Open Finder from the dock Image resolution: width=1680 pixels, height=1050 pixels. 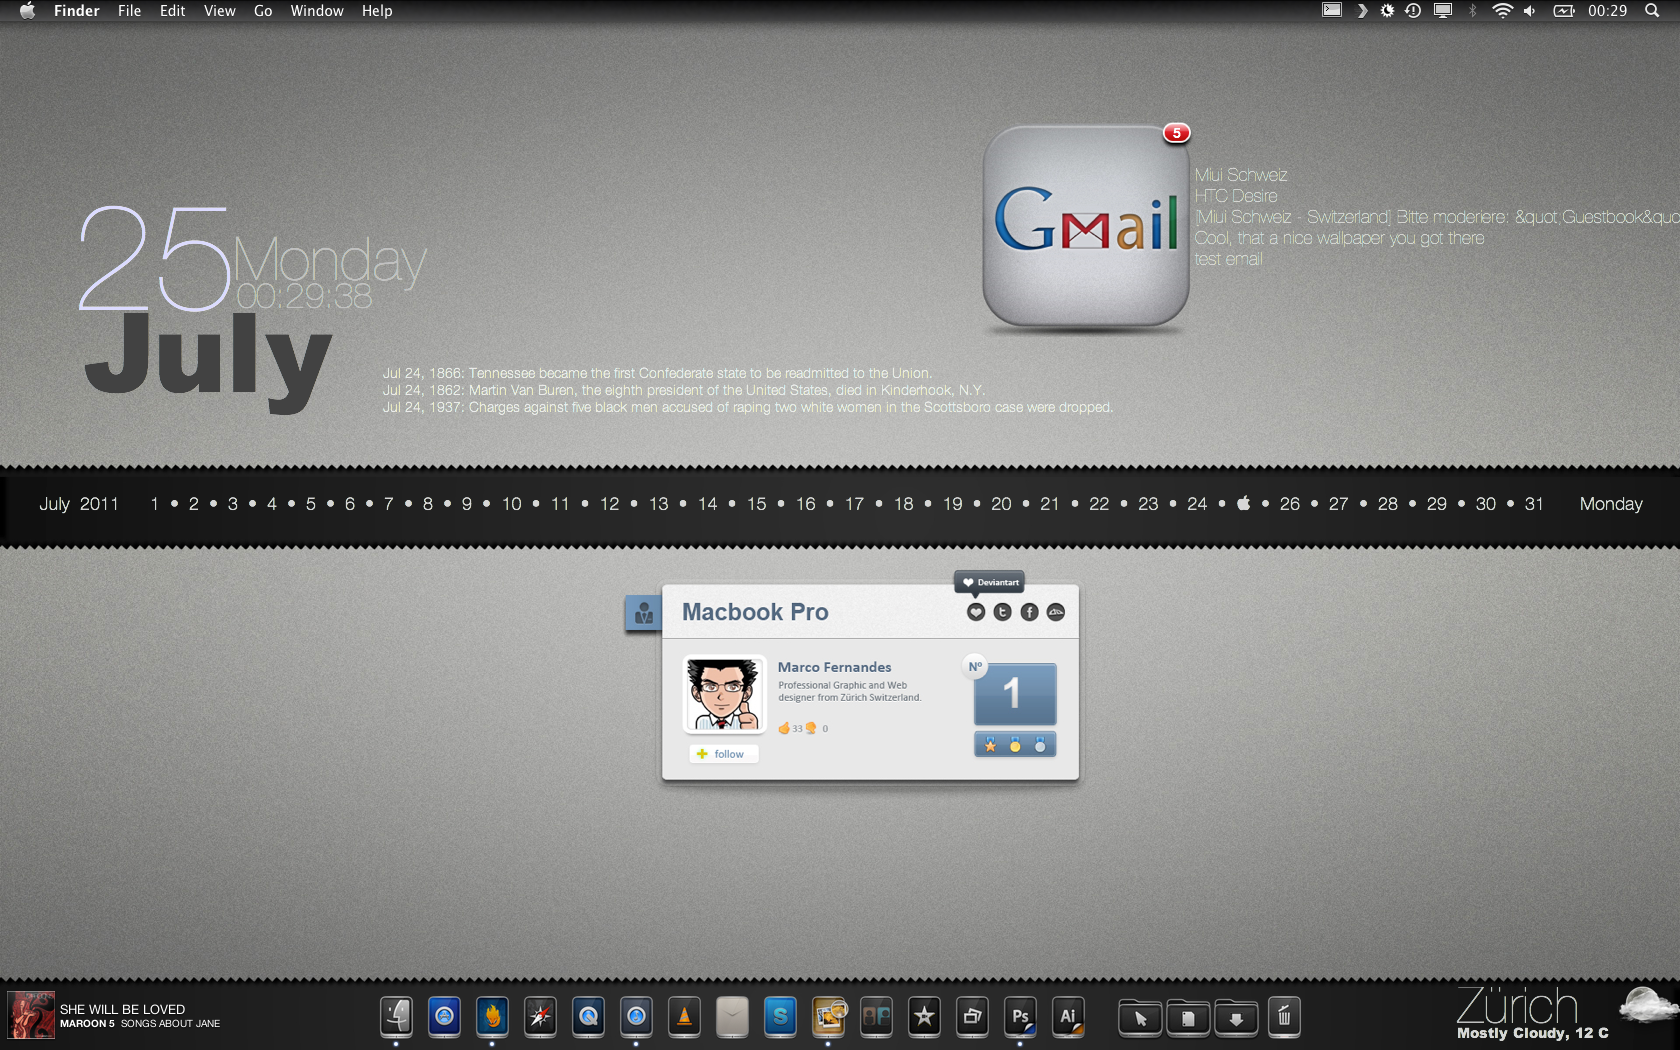click(396, 1017)
